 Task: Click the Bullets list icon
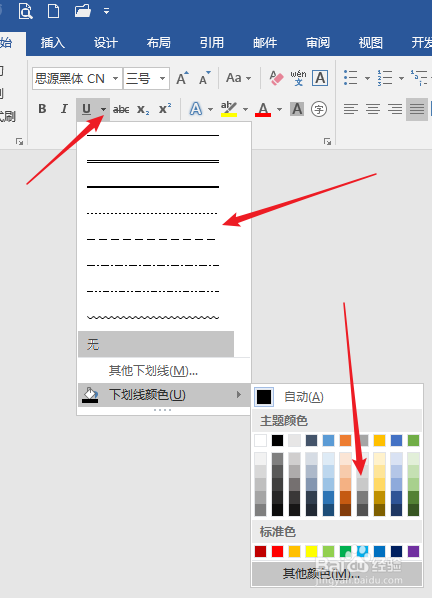(351, 78)
